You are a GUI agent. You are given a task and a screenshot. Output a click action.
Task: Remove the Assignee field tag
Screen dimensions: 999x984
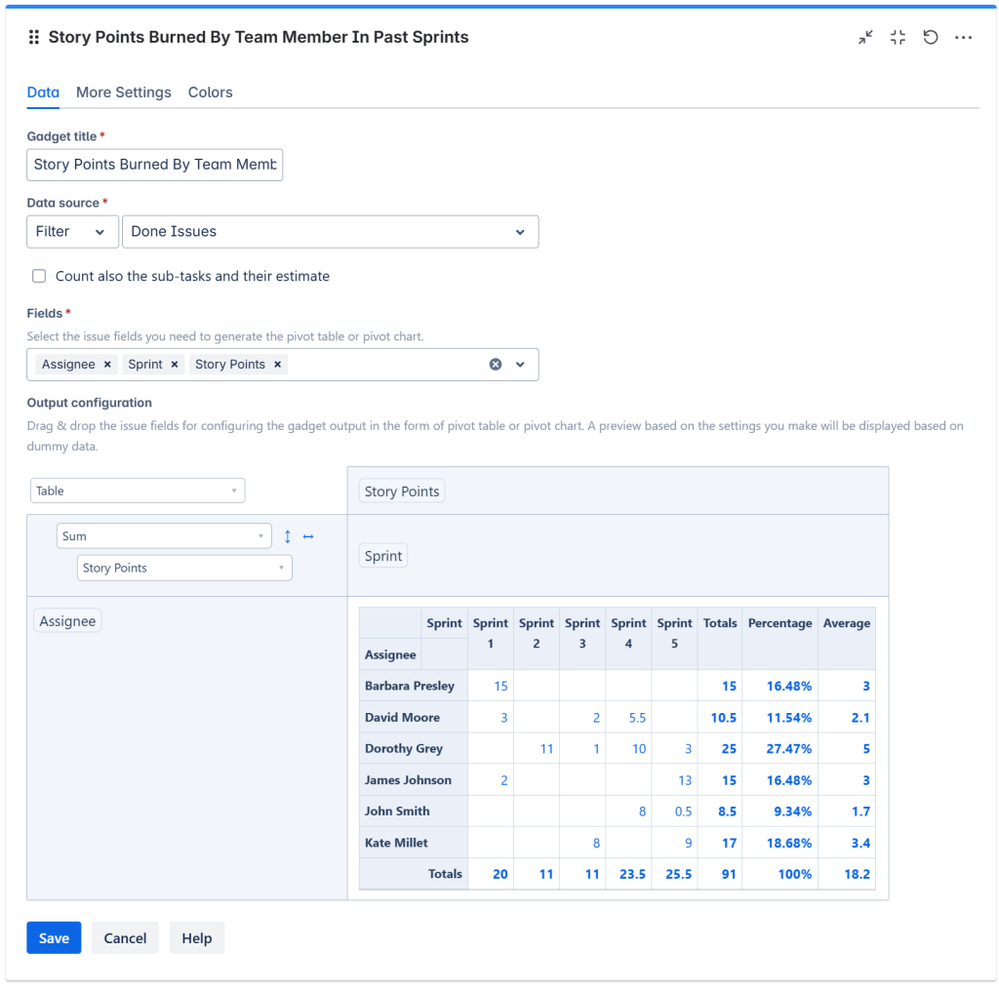click(108, 365)
